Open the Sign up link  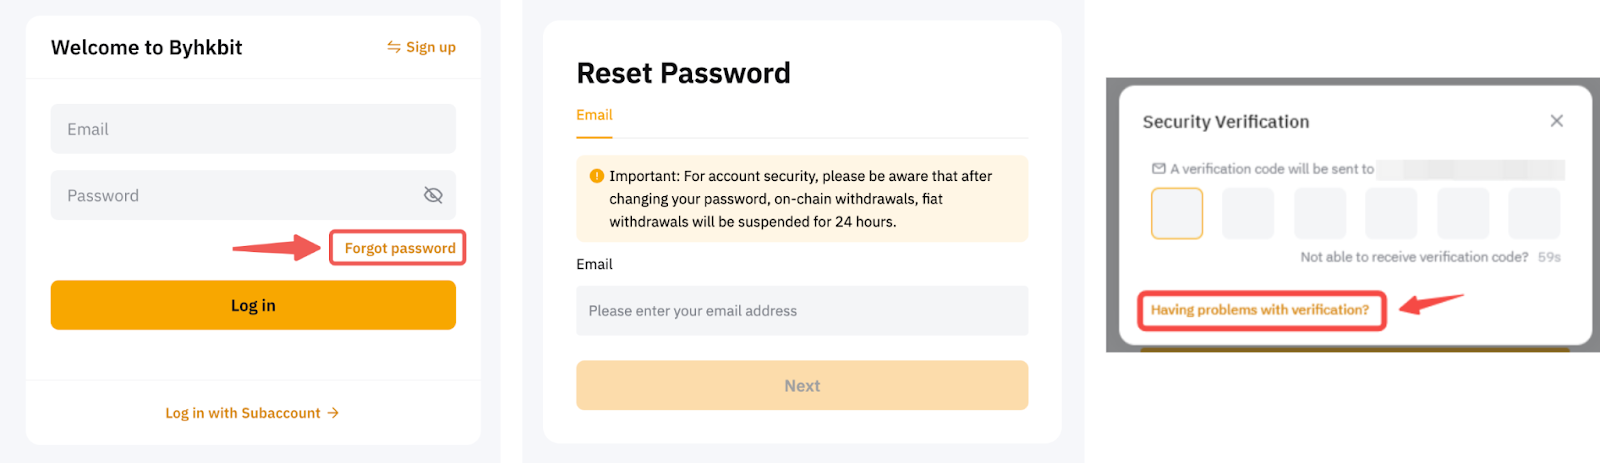click(430, 47)
